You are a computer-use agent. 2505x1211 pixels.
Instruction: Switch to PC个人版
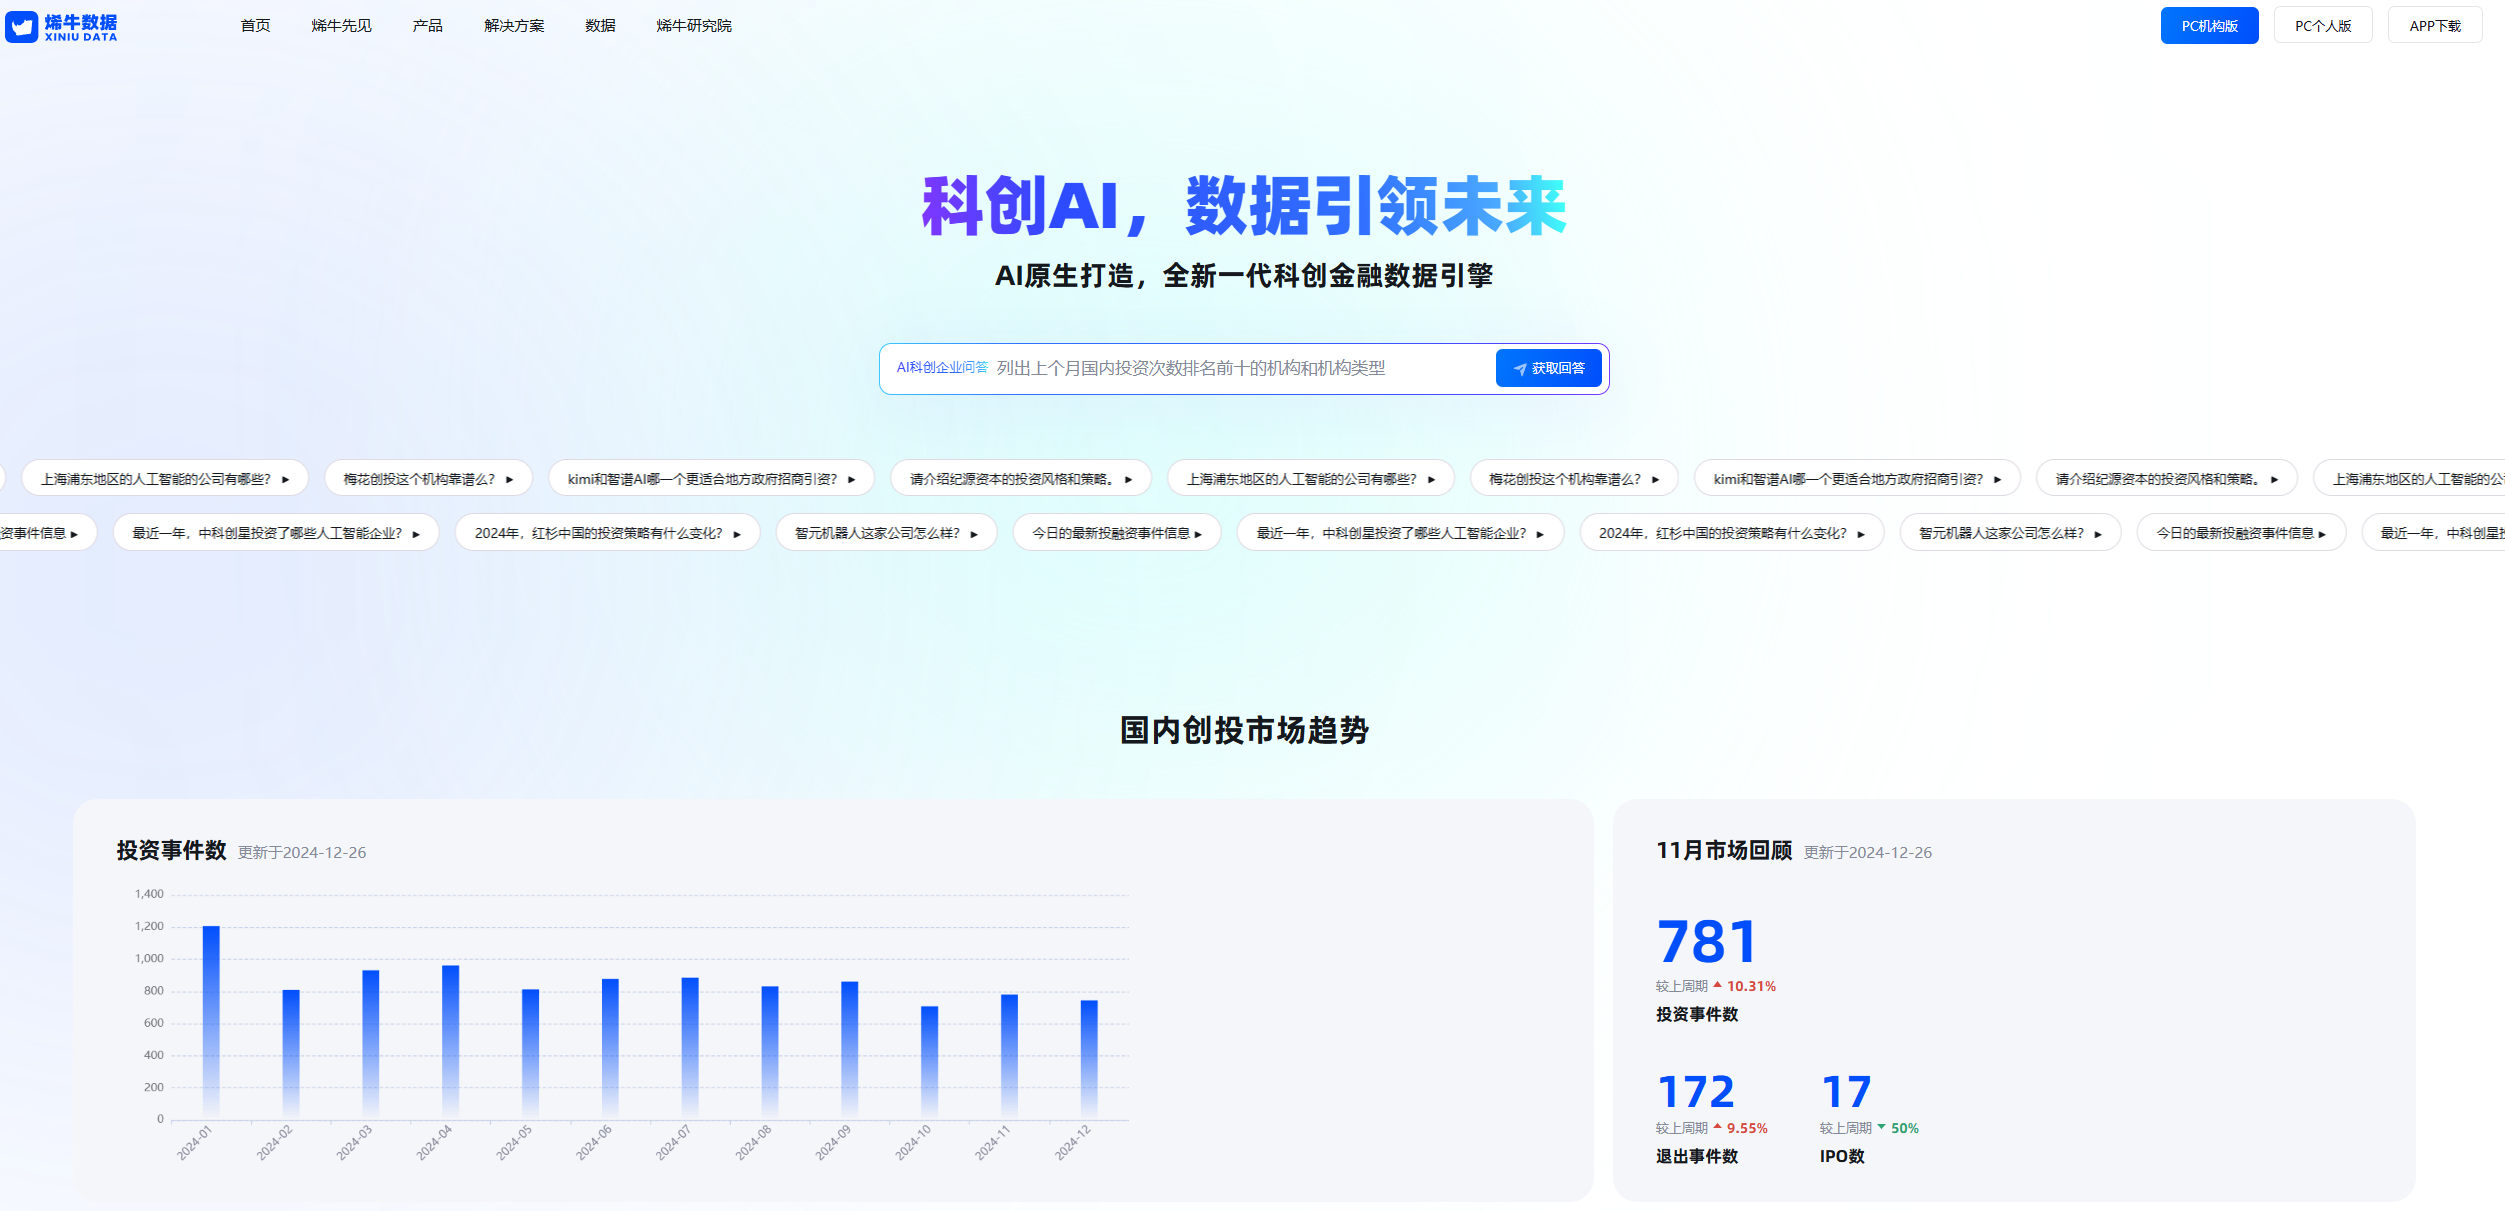[x=2322, y=24]
